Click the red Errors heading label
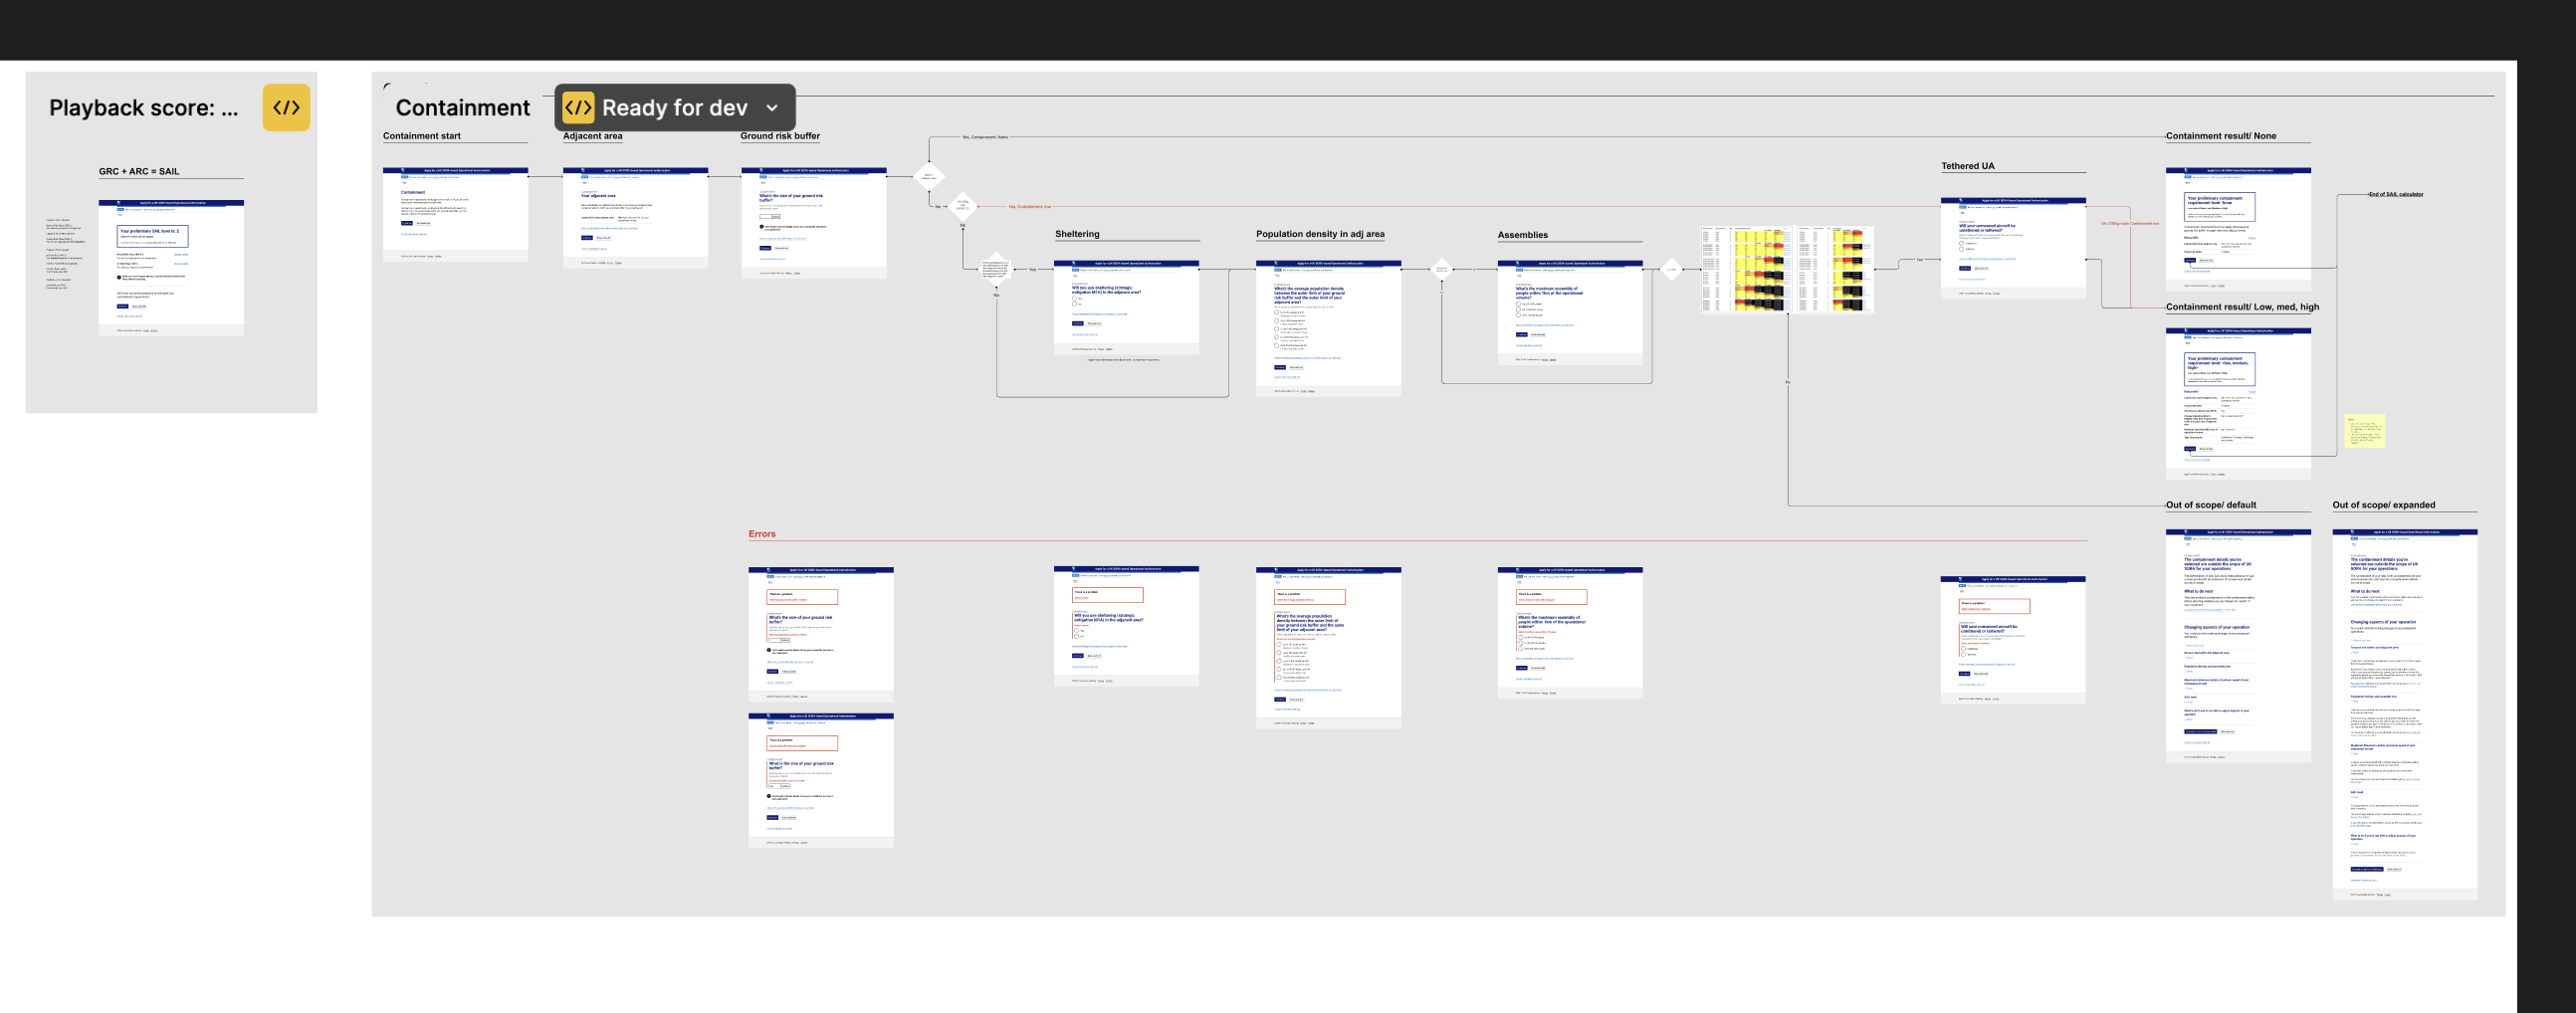 (x=762, y=534)
